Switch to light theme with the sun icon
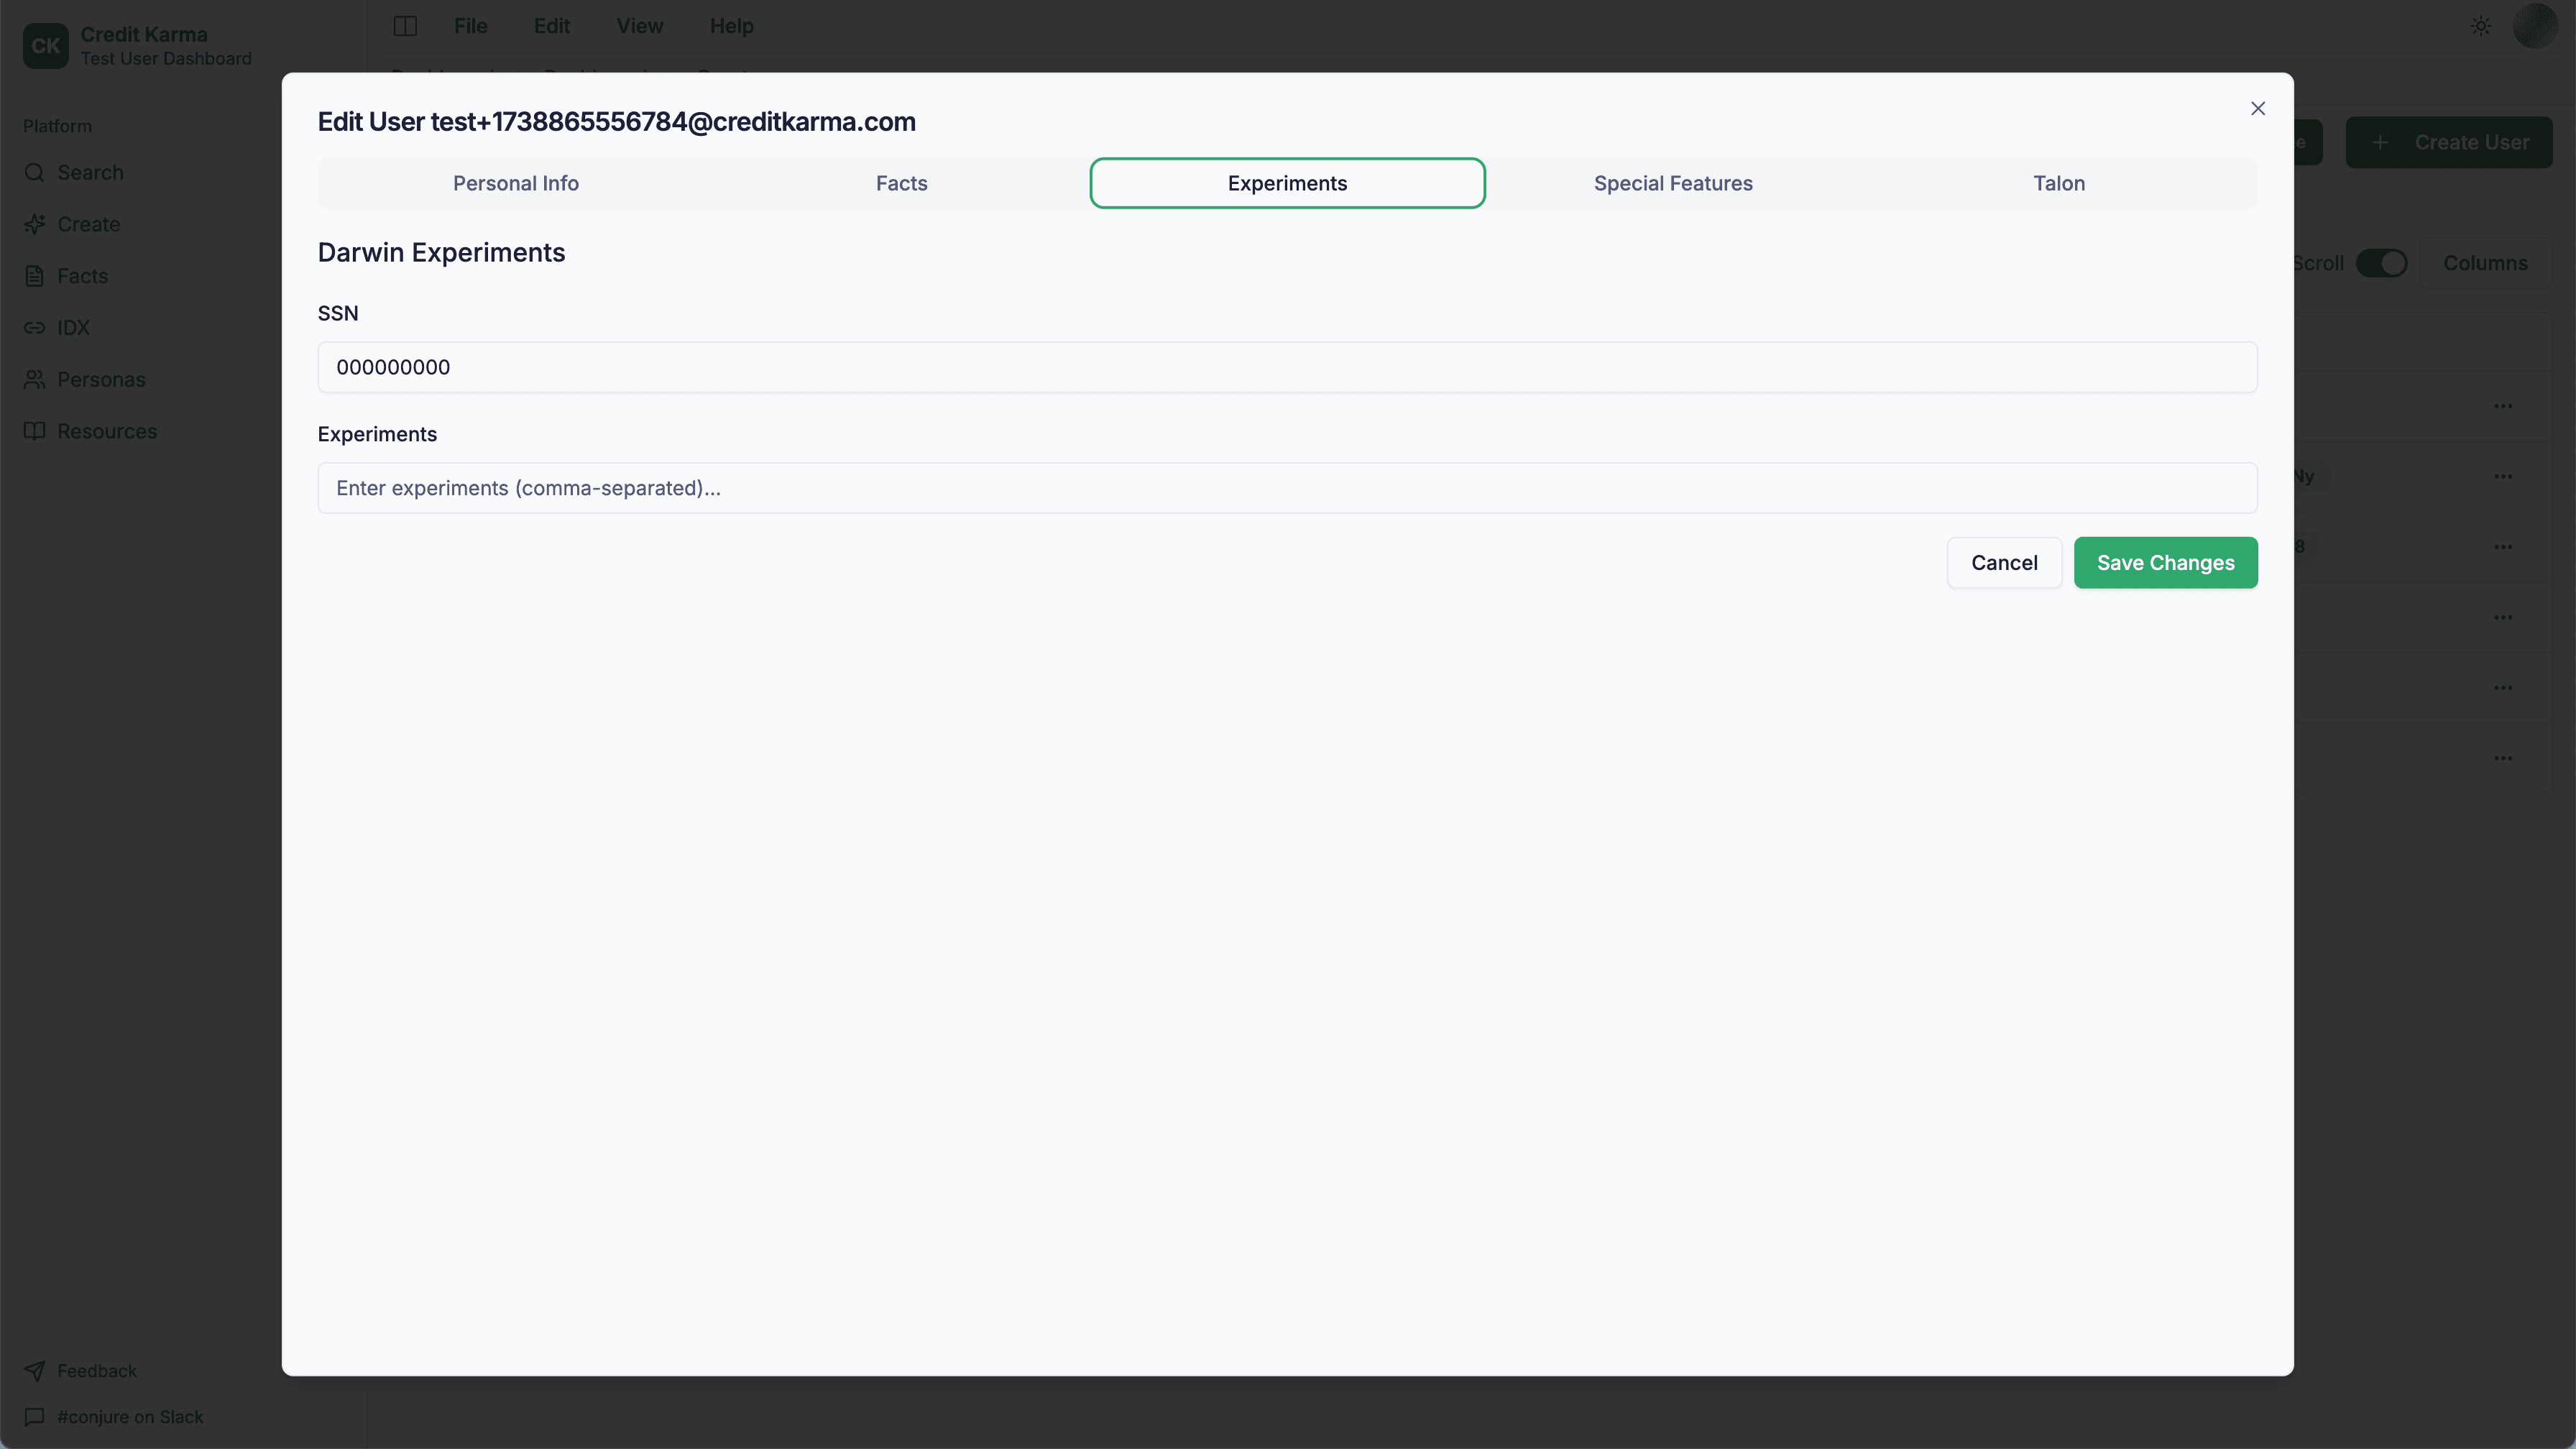 click(x=2480, y=27)
